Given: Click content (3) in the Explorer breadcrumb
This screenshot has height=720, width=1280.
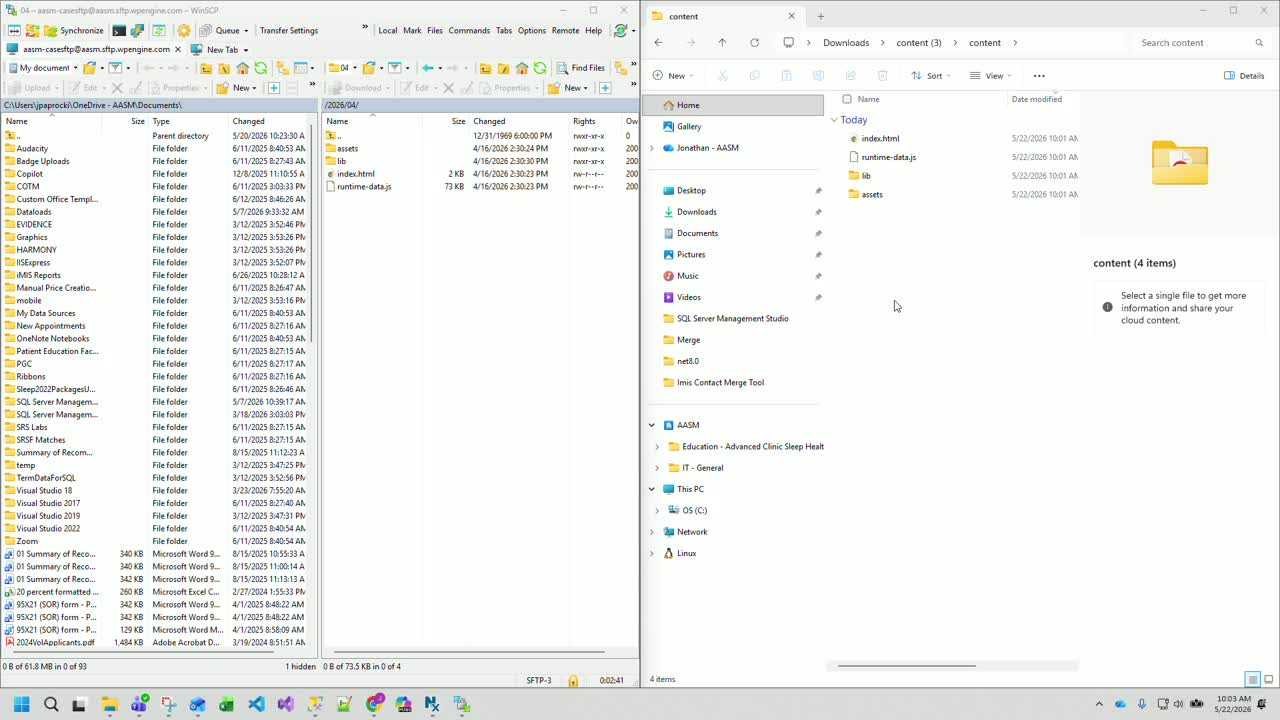Looking at the screenshot, I should coord(919,43).
